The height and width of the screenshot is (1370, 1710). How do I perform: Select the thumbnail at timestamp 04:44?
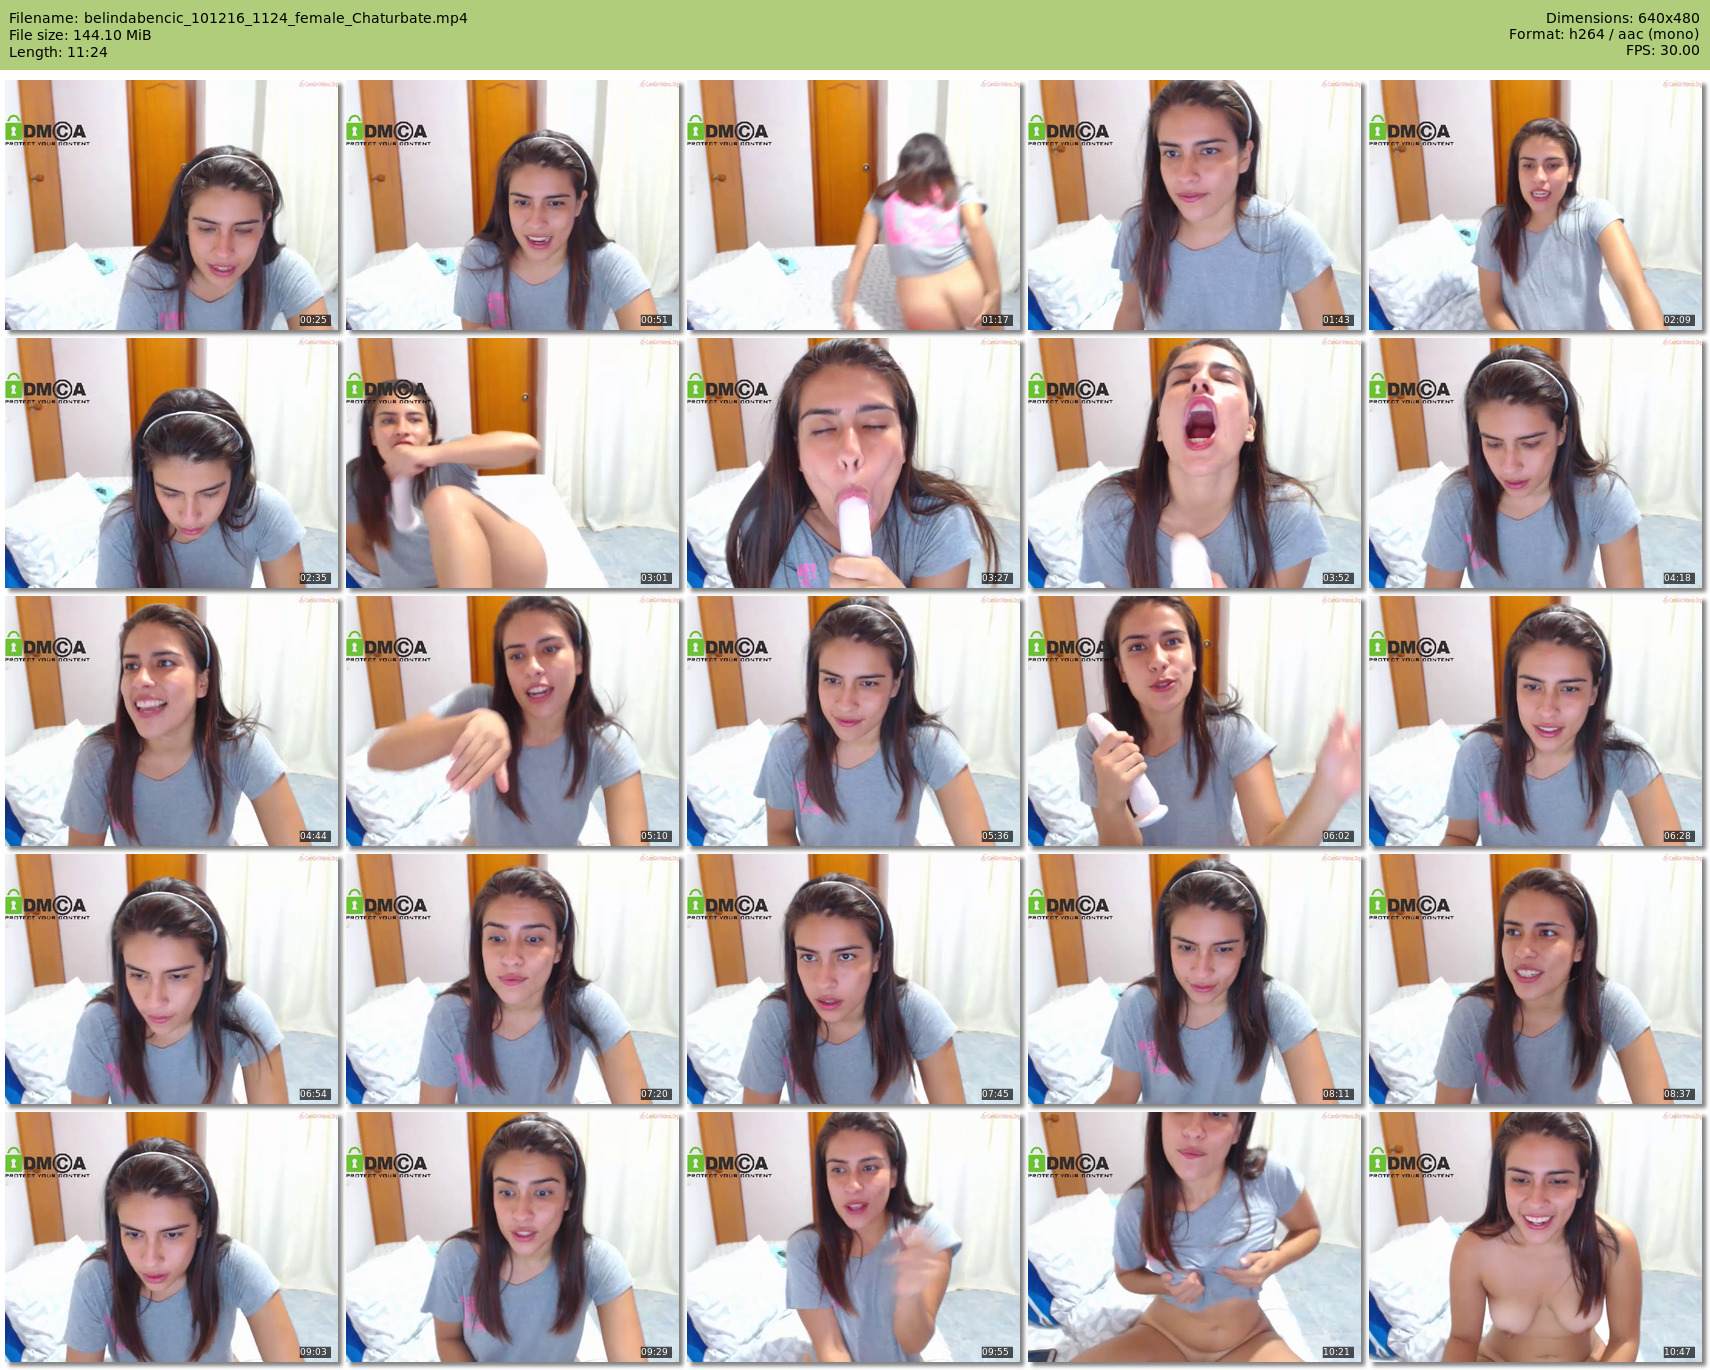[x=172, y=721]
